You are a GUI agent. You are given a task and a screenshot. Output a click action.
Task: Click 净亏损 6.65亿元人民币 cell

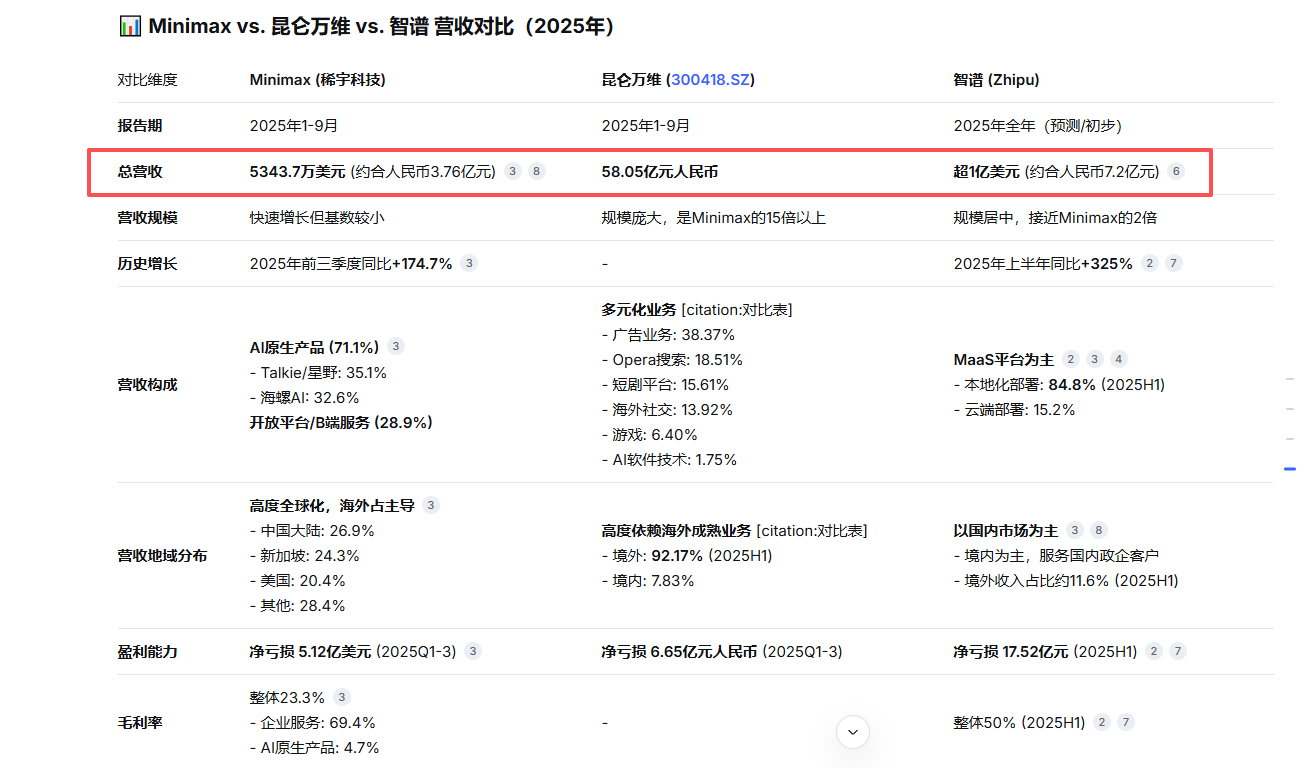click(x=722, y=651)
